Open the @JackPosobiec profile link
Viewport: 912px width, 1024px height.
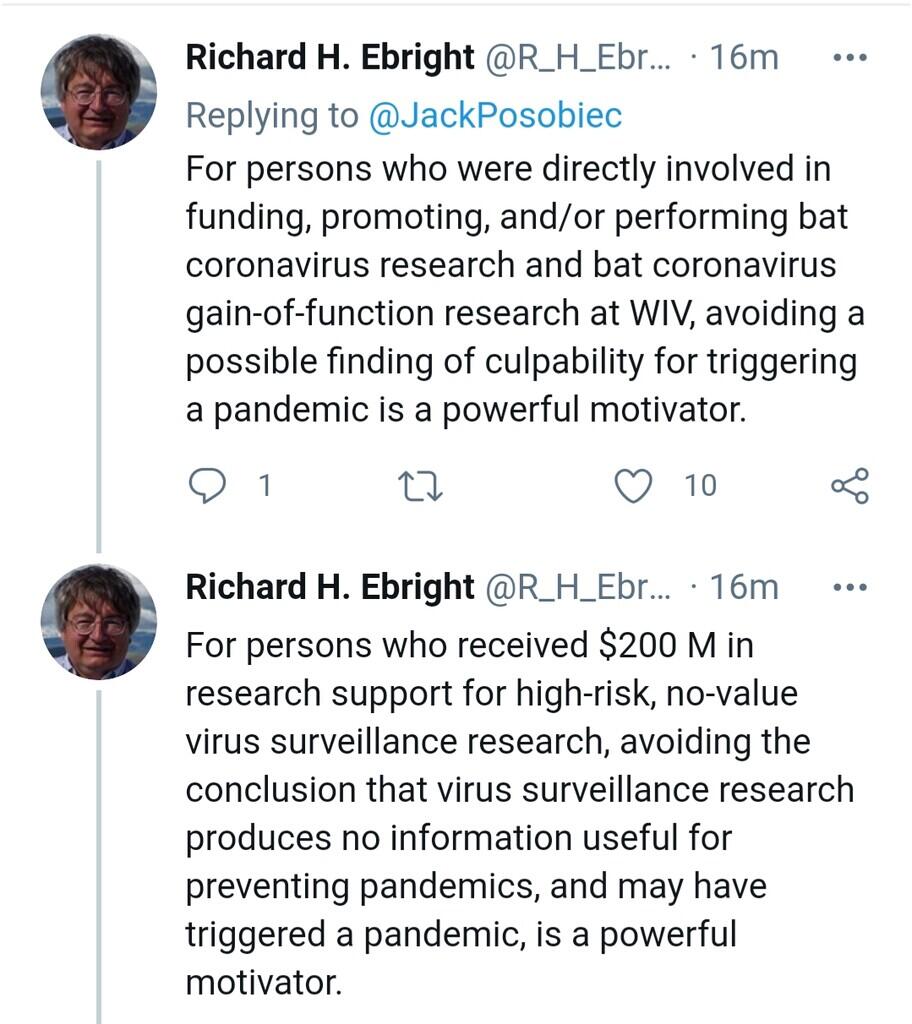495,116
